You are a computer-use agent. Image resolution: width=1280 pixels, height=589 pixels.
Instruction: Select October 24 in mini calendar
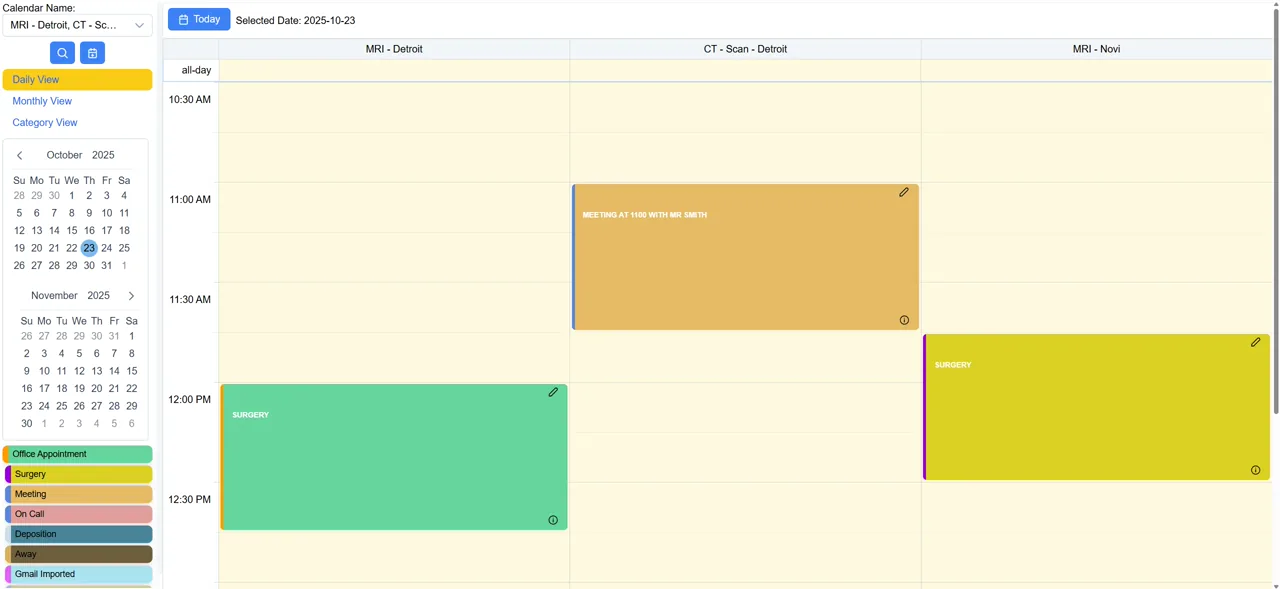(x=107, y=248)
